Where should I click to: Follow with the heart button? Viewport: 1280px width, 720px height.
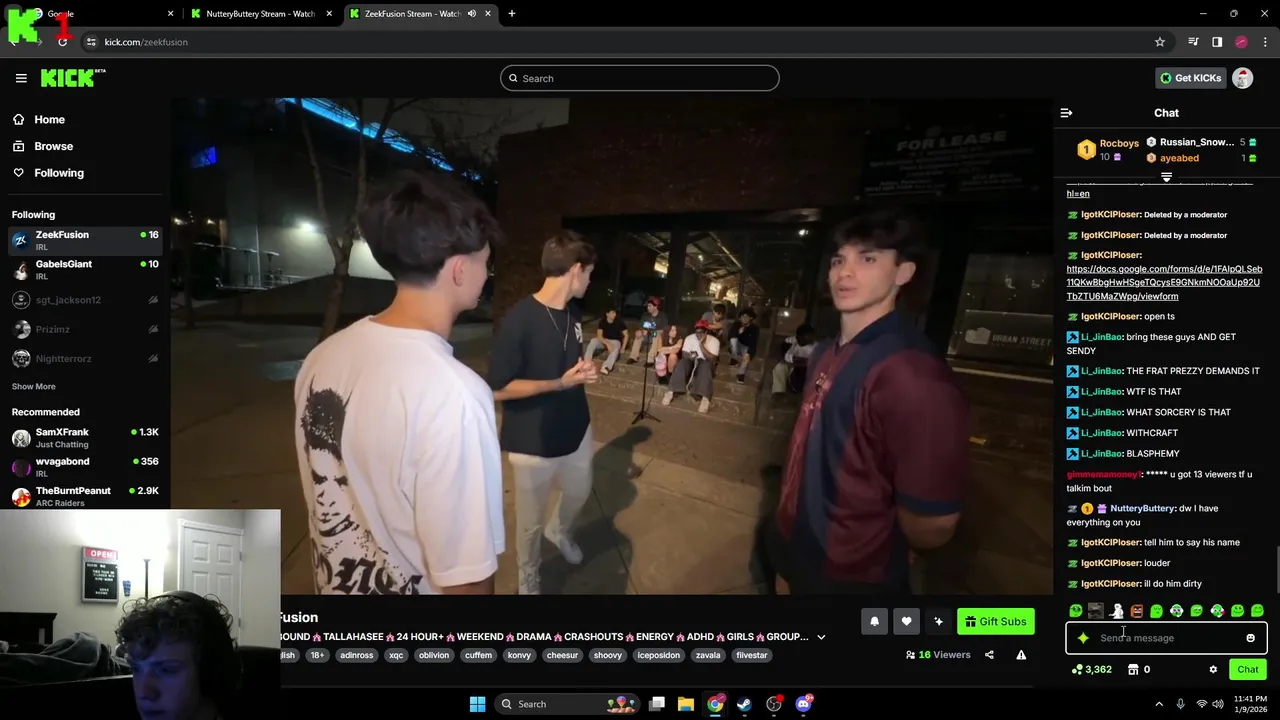[x=906, y=622]
